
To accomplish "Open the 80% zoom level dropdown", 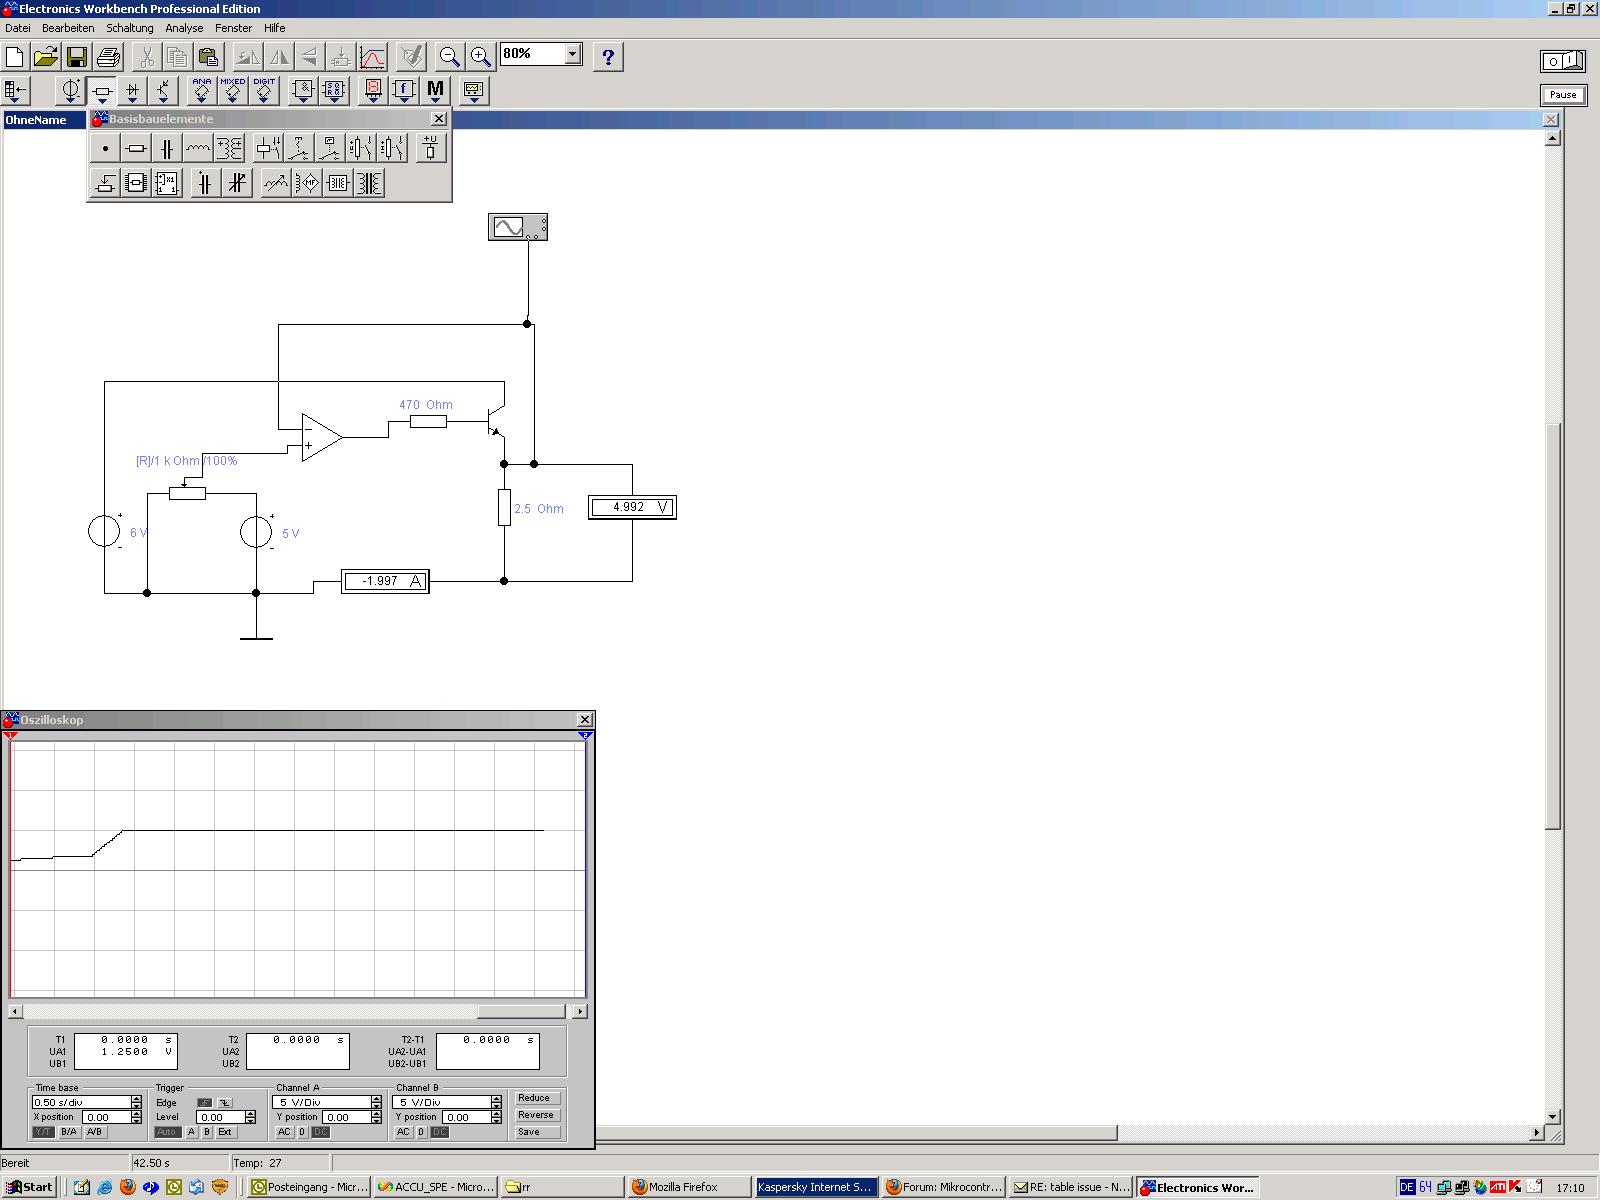I will pos(573,54).
